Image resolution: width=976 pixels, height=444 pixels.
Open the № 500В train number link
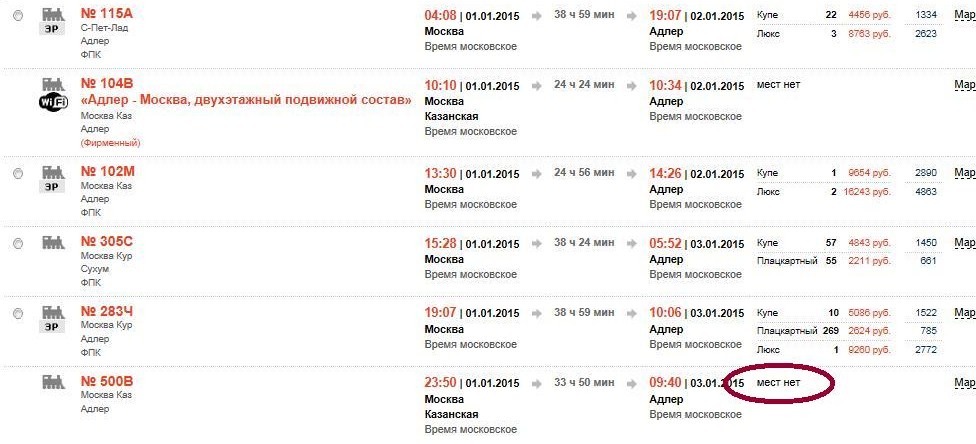pyautogui.click(x=107, y=382)
